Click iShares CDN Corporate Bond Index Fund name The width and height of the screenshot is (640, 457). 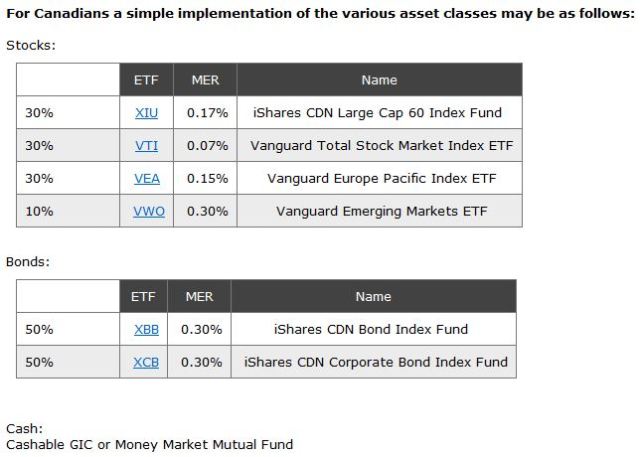coord(375,362)
